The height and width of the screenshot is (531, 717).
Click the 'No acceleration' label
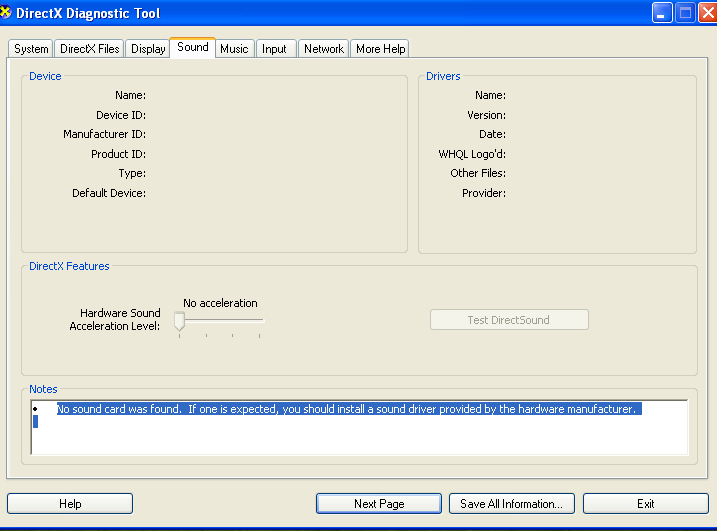[220, 303]
